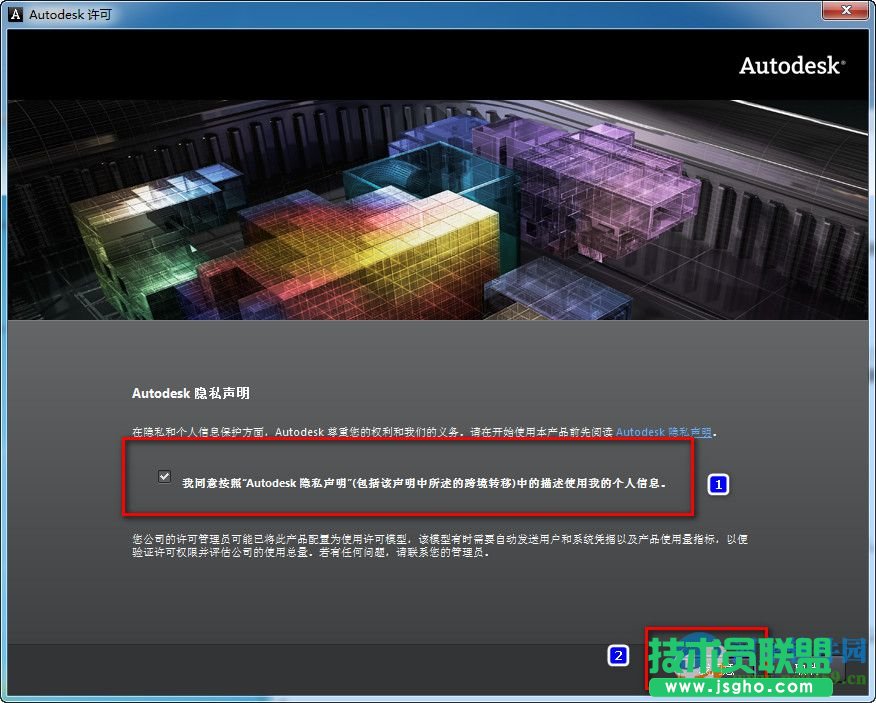Screen dimensions: 876x703
Task: Click the blue numbered marker "1"
Action: [x=718, y=485]
